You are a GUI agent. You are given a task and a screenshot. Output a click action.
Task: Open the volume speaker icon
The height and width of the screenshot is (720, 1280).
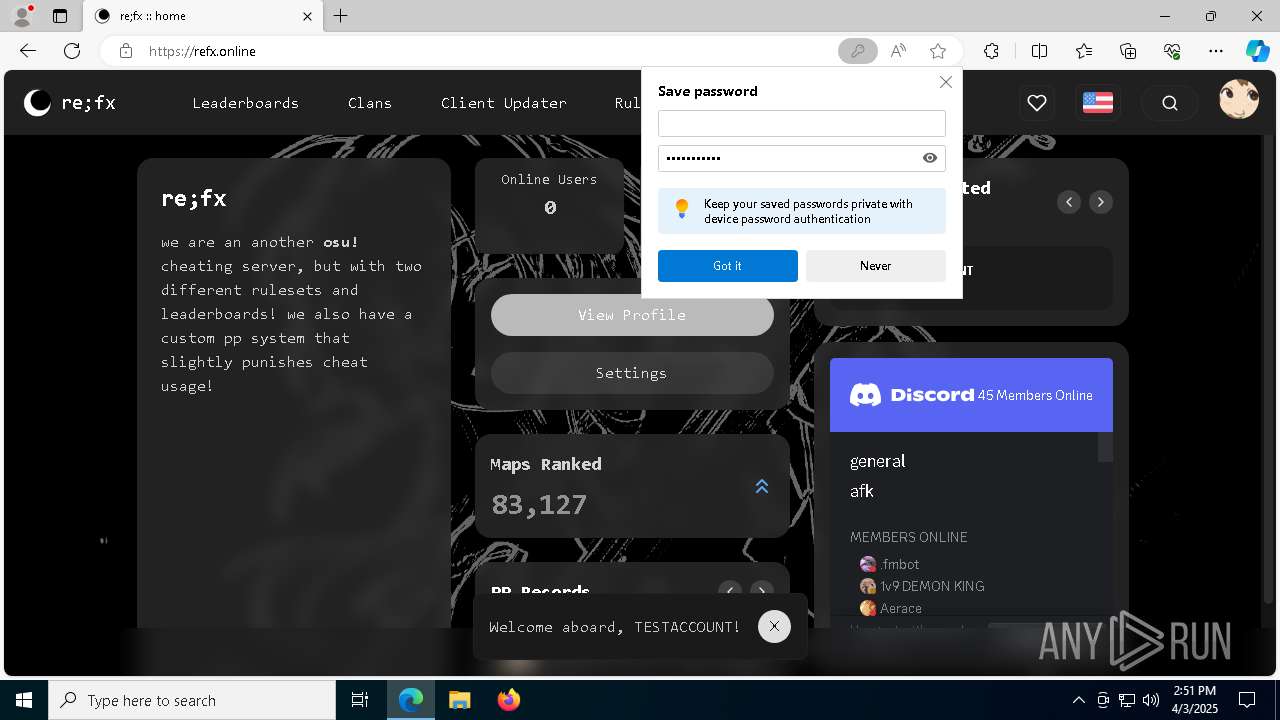click(1151, 700)
